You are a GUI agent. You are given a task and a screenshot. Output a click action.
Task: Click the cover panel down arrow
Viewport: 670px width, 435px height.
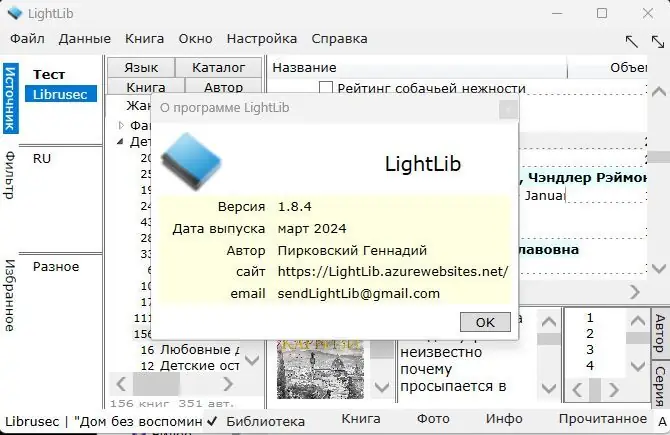pos(381,387)
